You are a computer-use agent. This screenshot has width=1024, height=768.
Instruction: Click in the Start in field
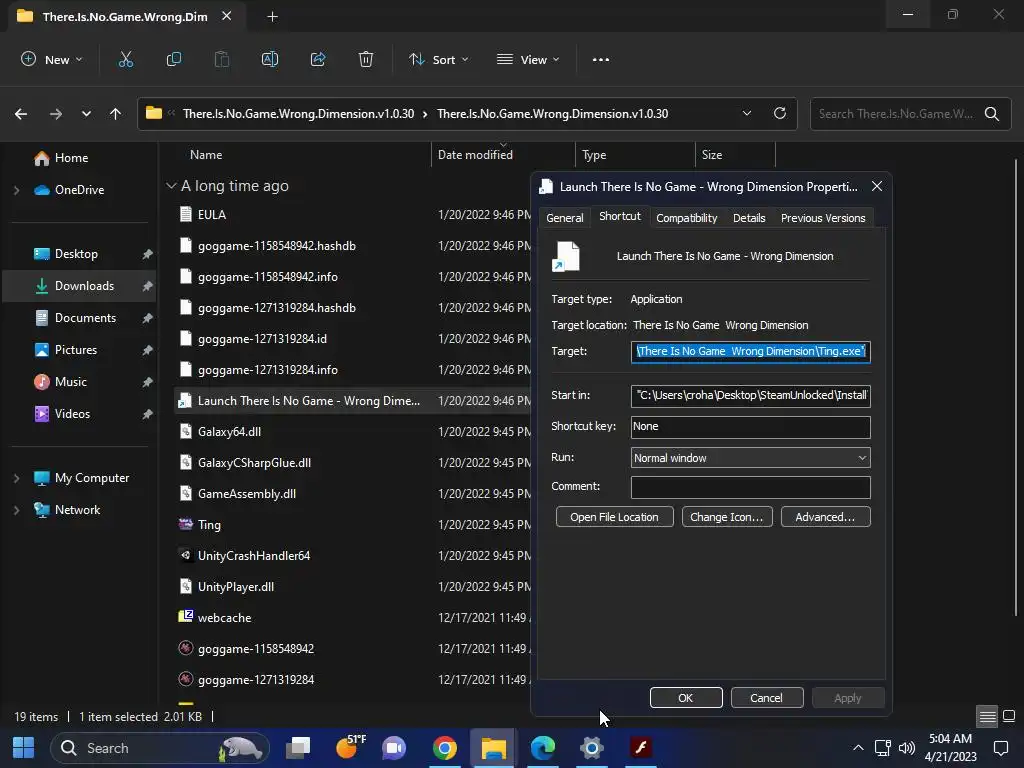[x=750, y=396]
